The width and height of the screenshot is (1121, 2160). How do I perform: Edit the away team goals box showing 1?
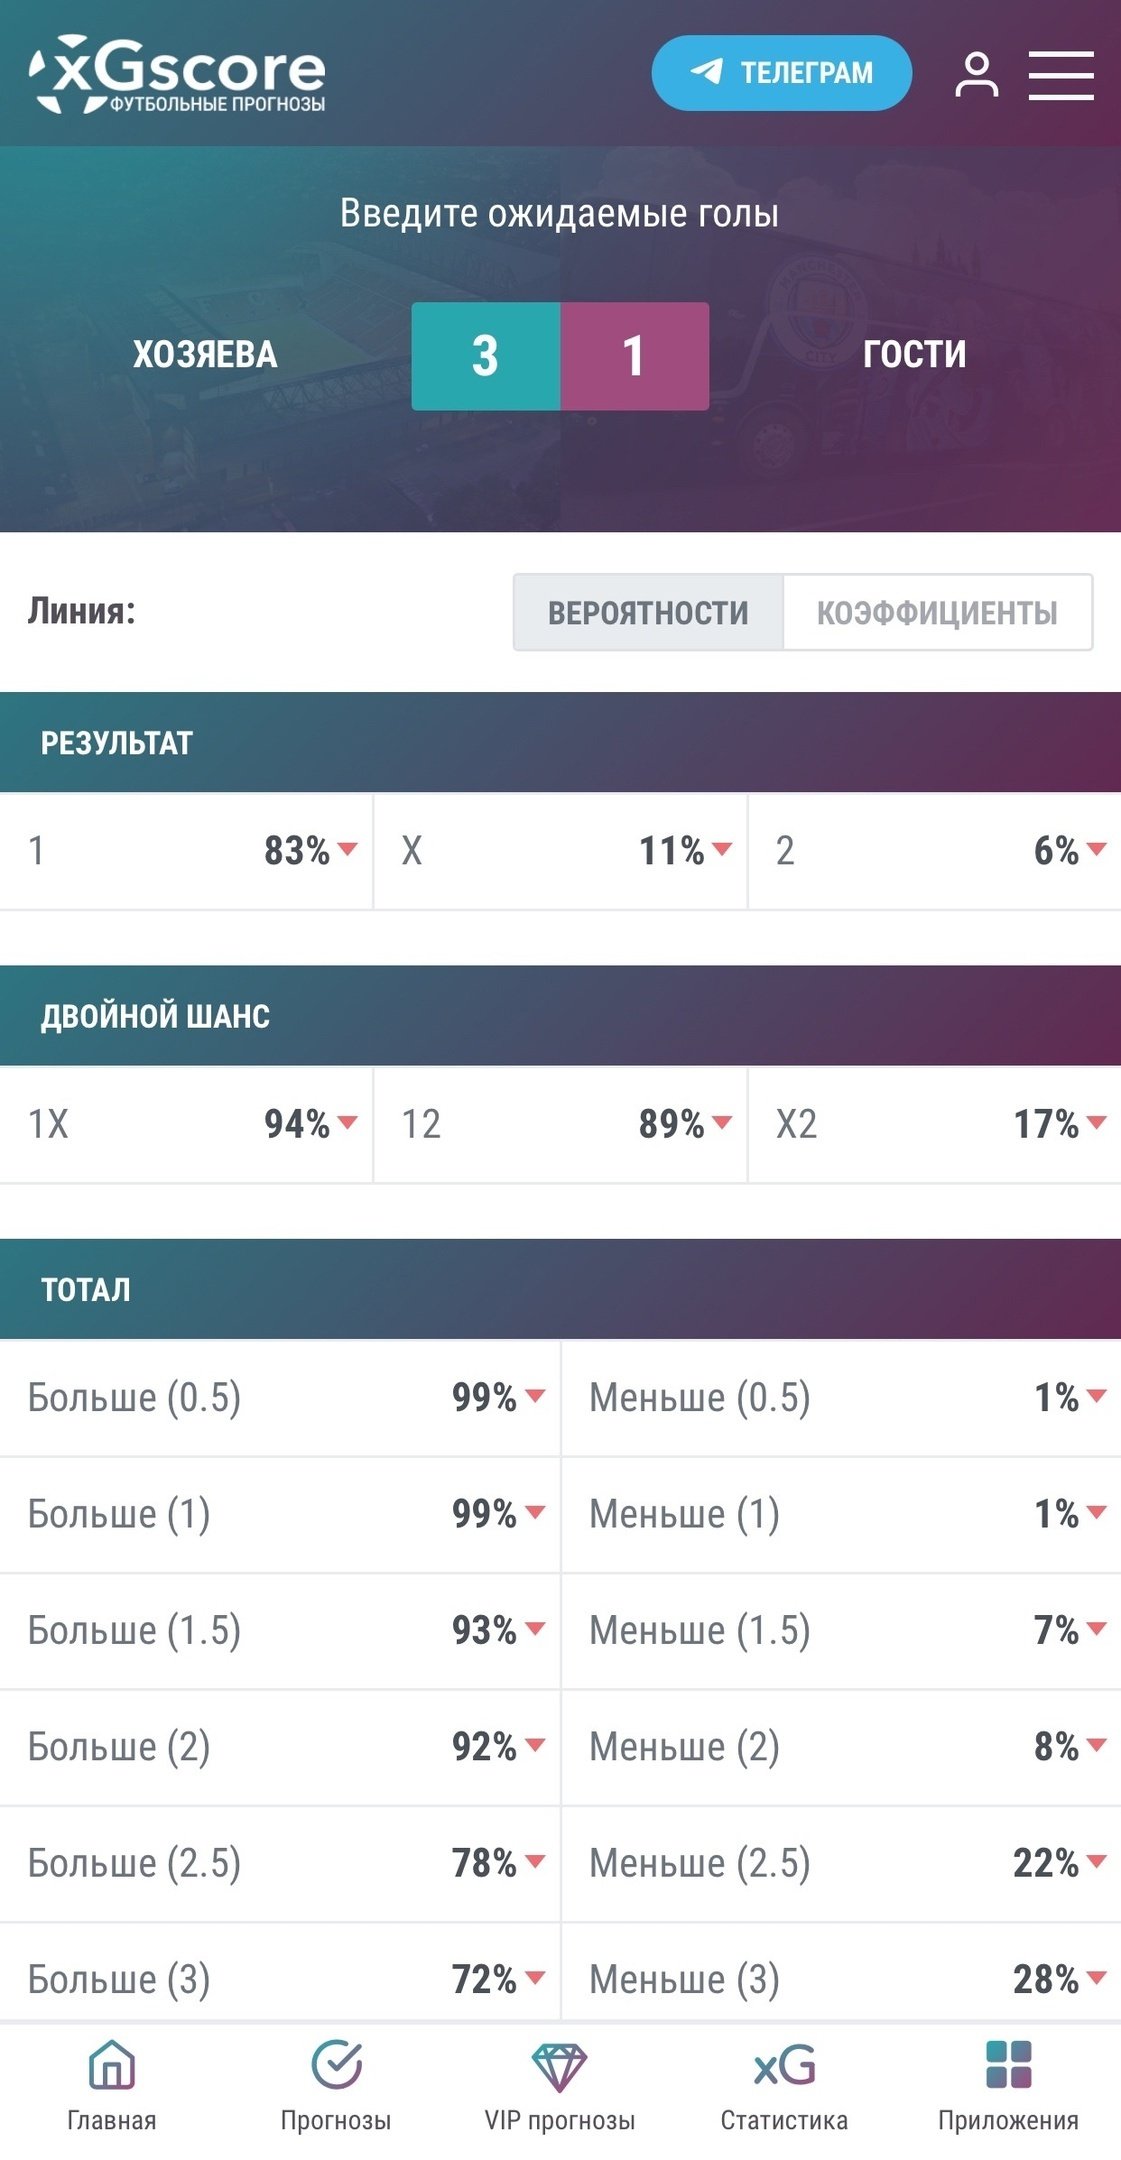pyautogui.click(x=634, y=356)
